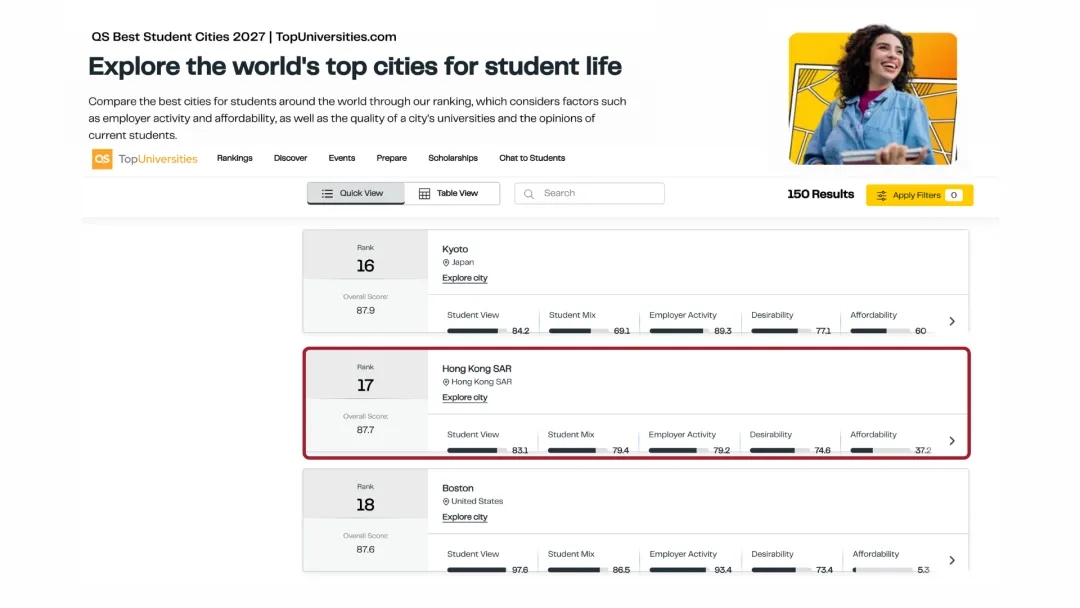Click the rank number 17

click(x=365, y=386)
